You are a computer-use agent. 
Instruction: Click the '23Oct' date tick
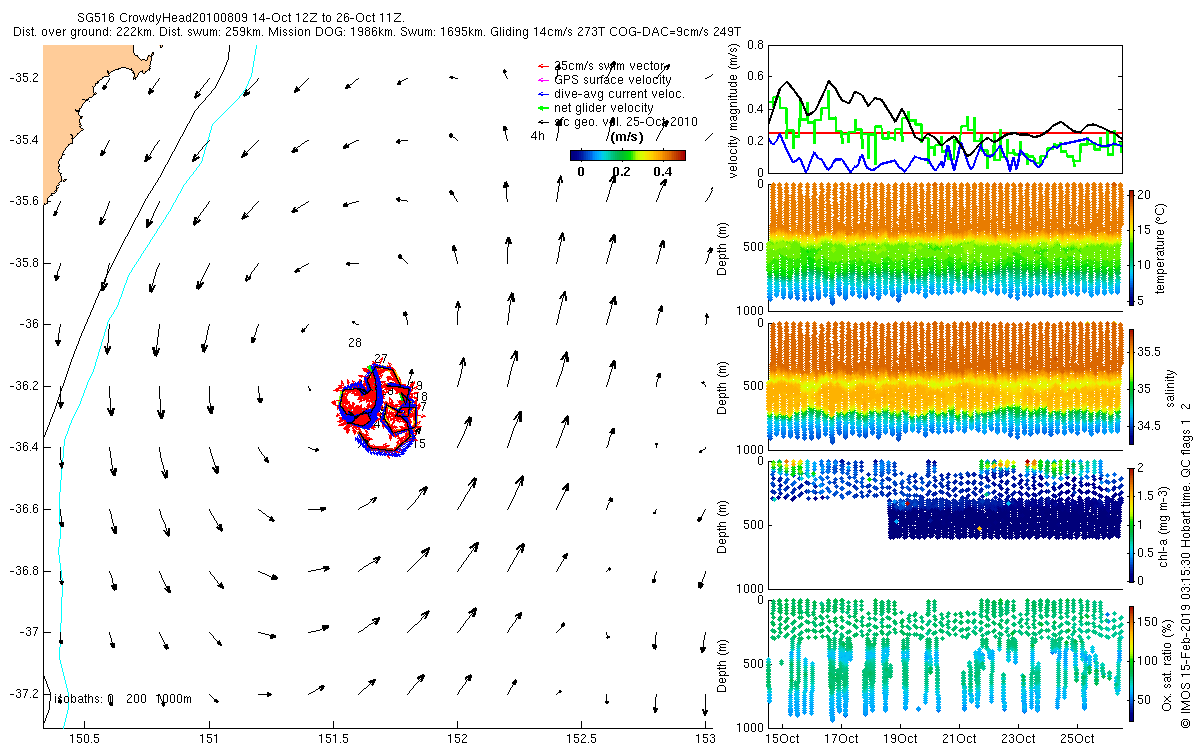(1019, 739)
